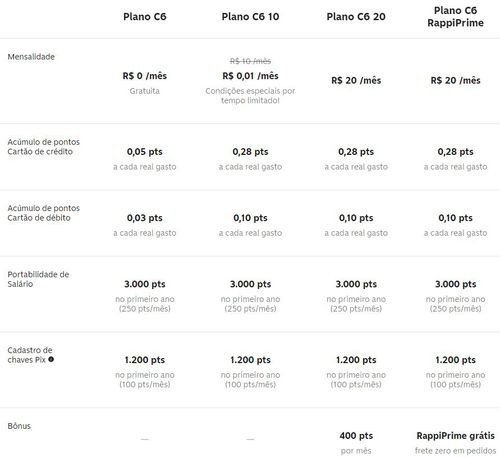
Task: Click Condições especiais por tempo limitado text
Action: pyautogui.click(x=250, y=96)
